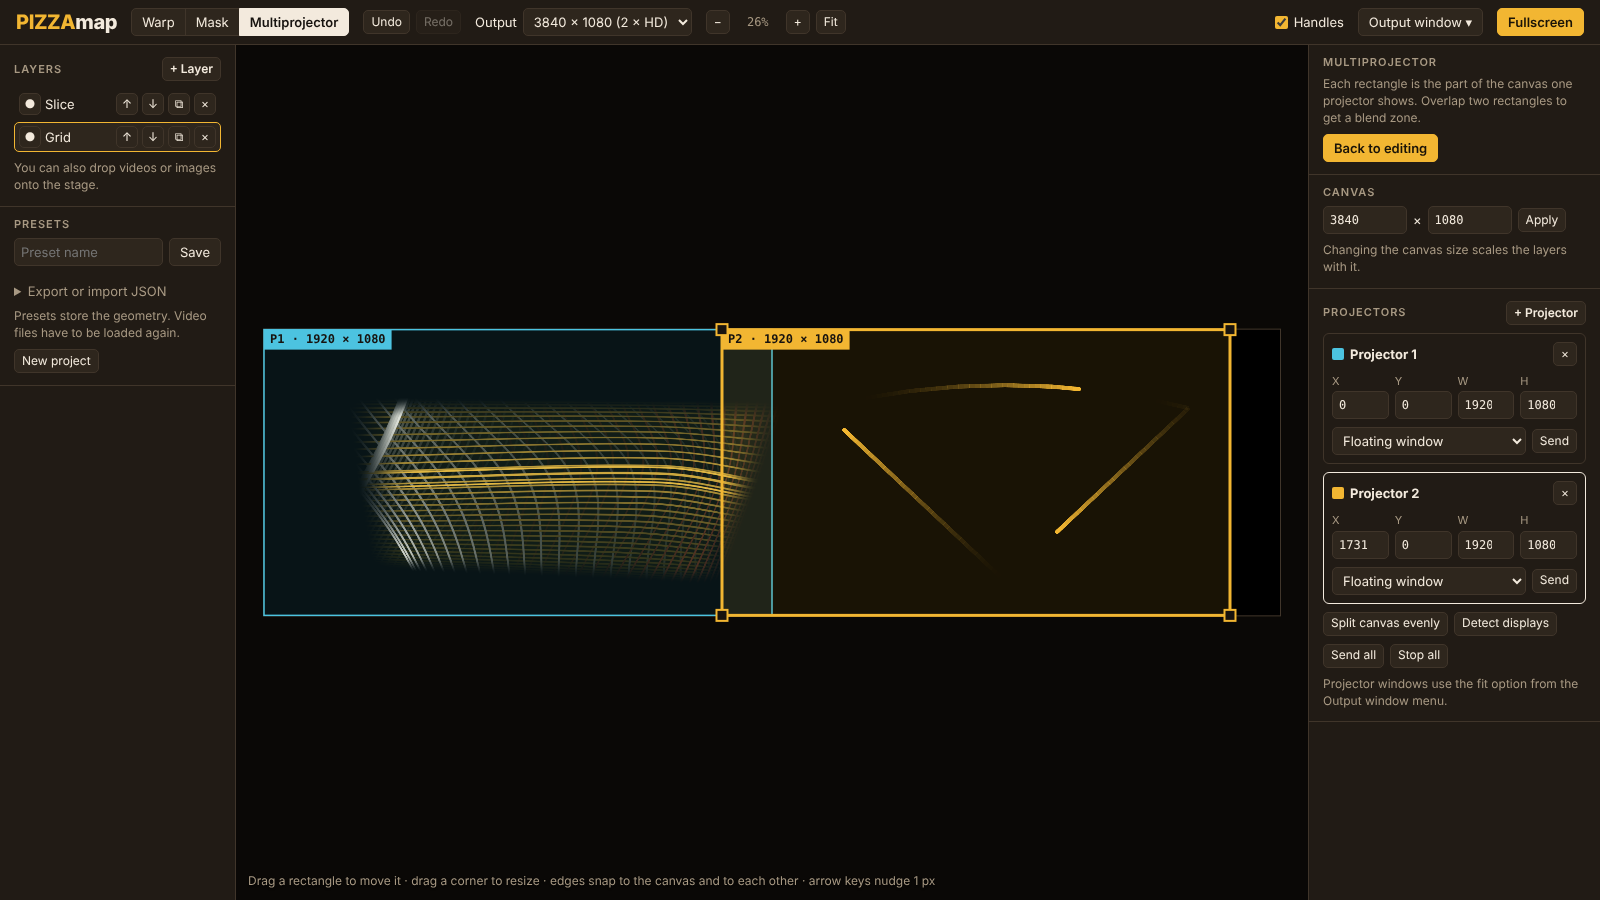Remove Projector 1

pyautogui.click(x=1565, y=354)
